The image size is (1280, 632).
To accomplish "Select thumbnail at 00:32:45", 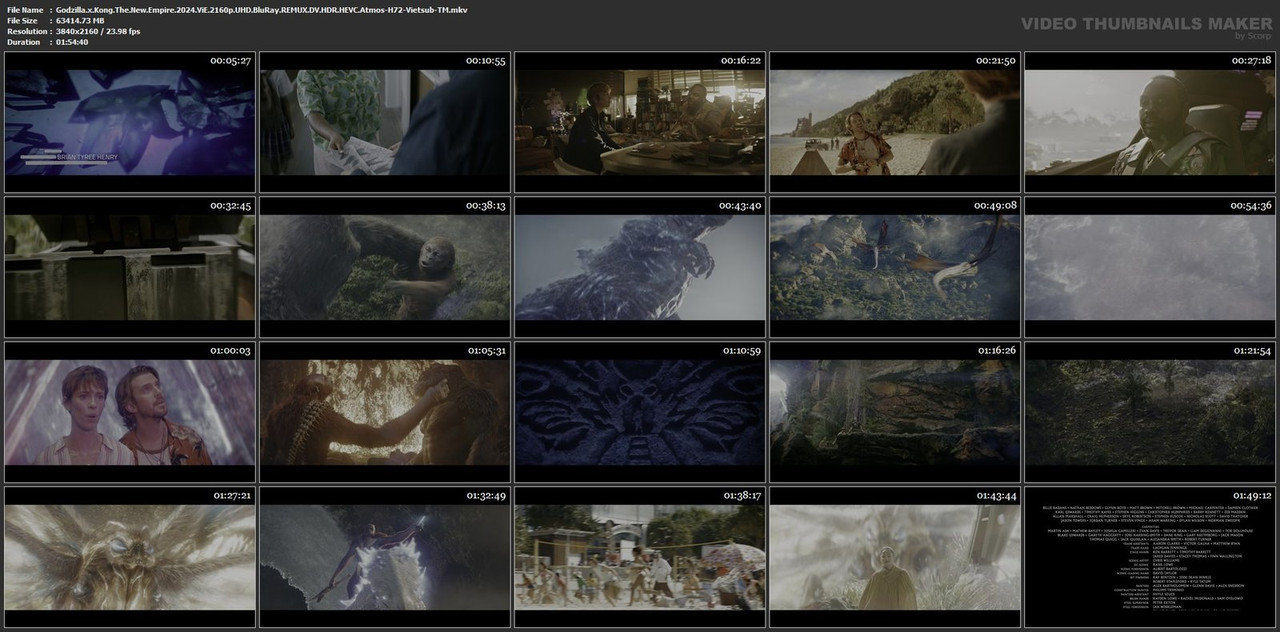I will pyautogui.click(x=130, y=266).
